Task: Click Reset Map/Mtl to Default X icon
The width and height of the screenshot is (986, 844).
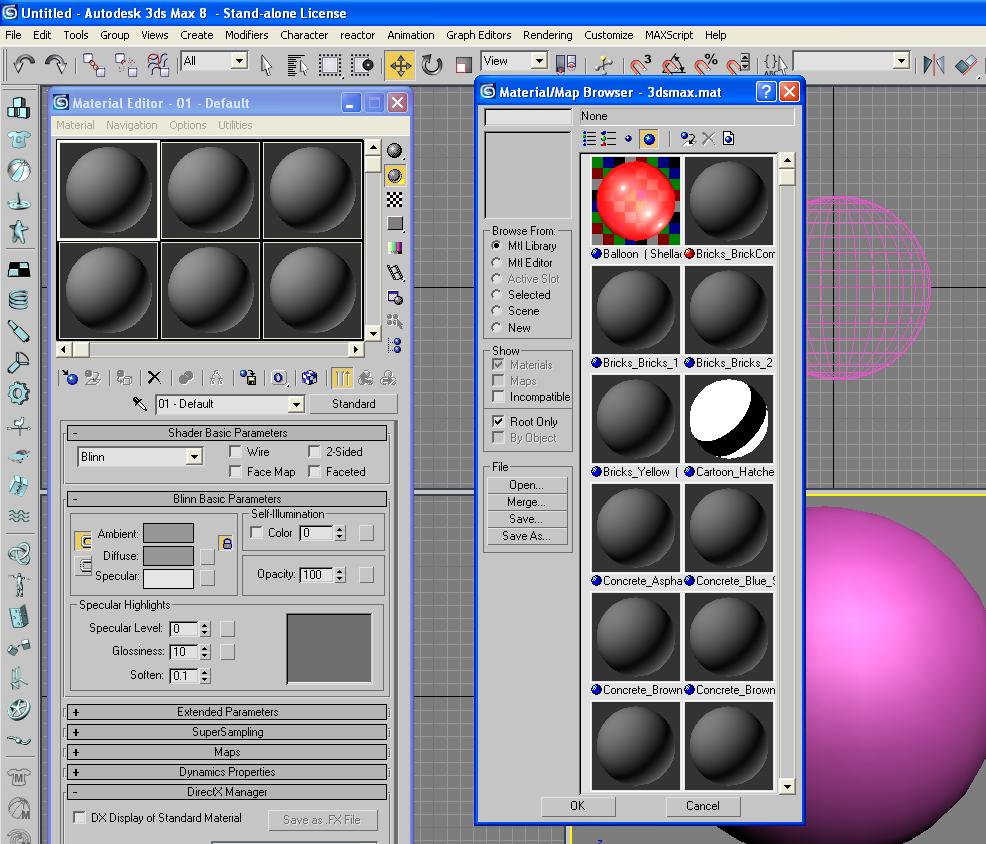Action: tap(154, 377)
